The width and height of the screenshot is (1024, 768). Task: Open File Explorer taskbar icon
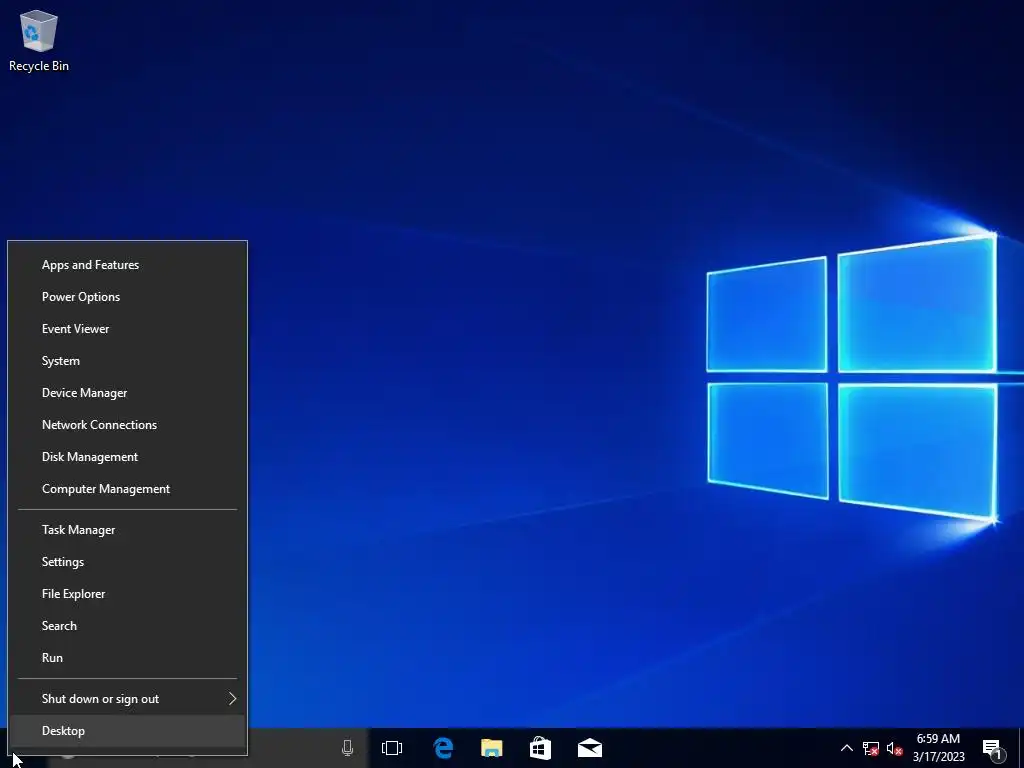coord(492,748)
